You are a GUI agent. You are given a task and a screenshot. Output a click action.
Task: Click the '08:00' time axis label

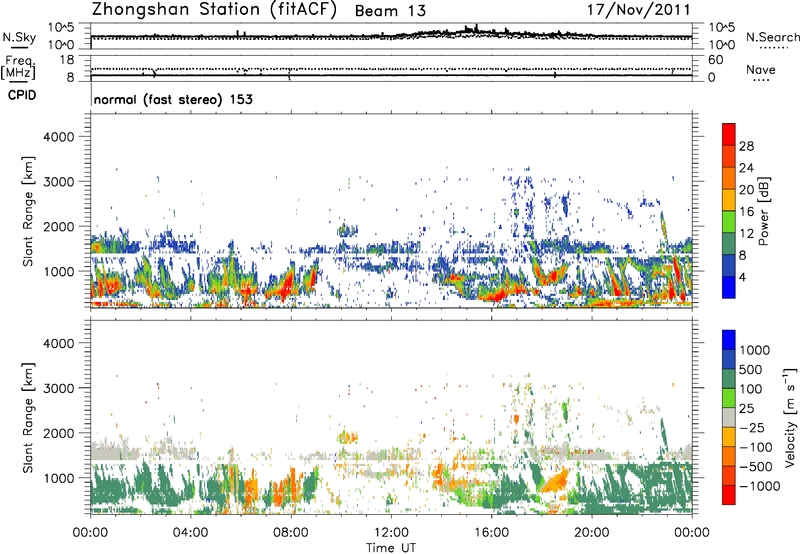[x=291, y=533]
